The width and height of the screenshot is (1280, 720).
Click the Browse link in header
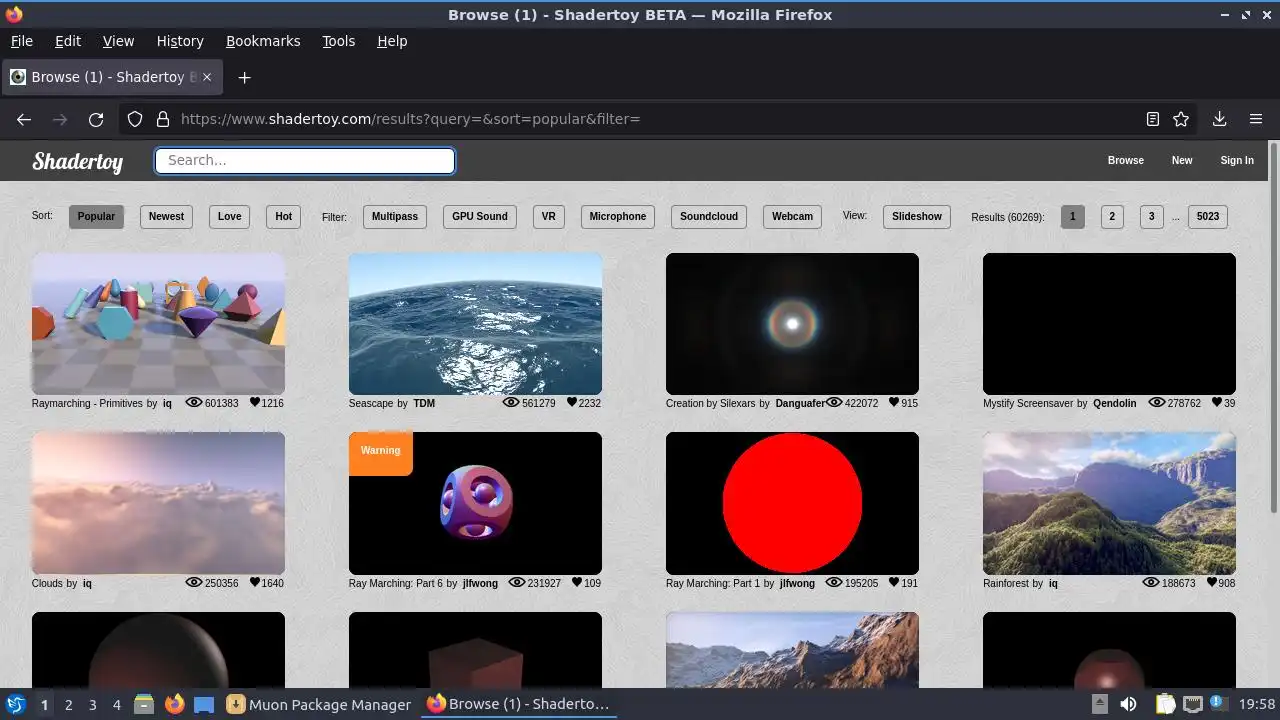pyautogui.click(x=1125, y=160)
